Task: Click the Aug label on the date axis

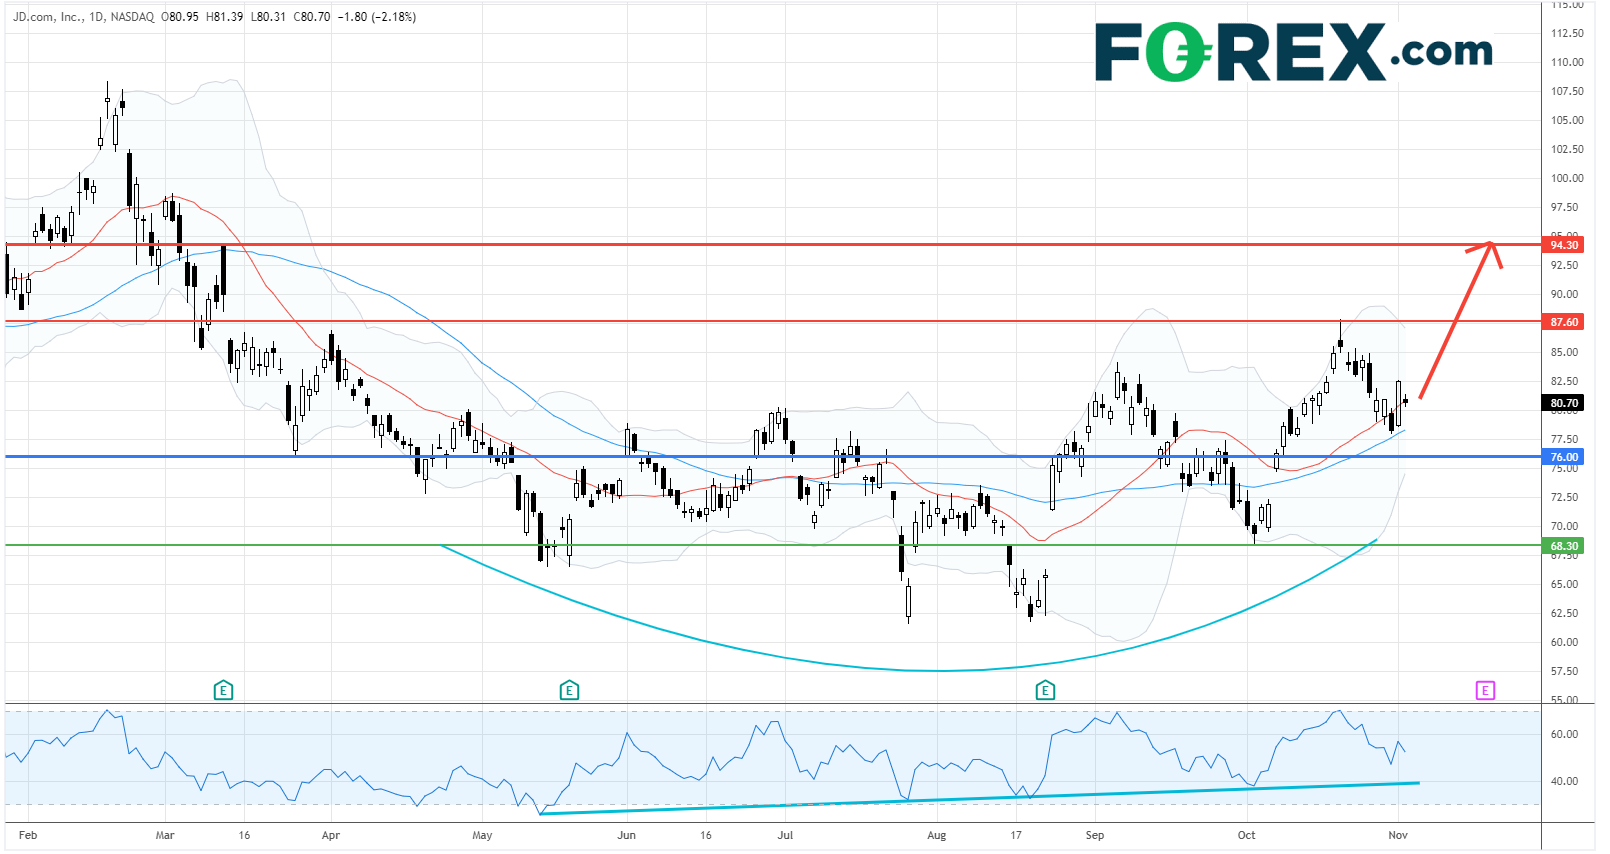Action: point(936,835)
